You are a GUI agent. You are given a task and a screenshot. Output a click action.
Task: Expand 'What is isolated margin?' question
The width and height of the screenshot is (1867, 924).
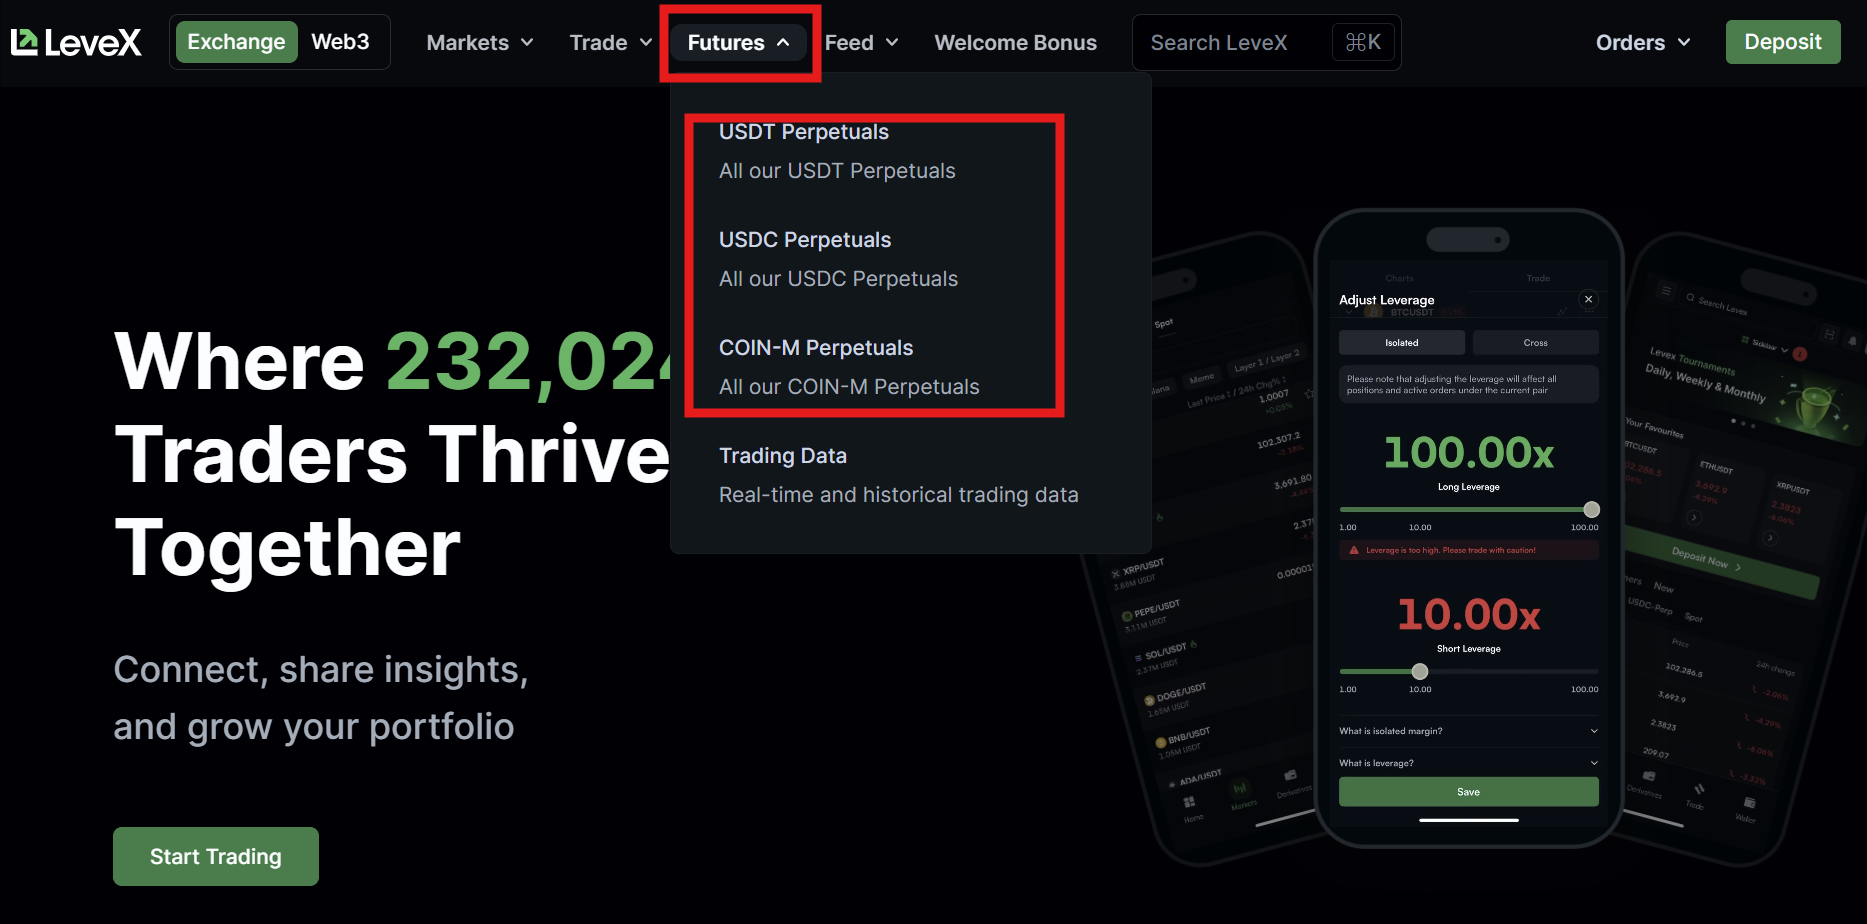(x=1468, y=731)
